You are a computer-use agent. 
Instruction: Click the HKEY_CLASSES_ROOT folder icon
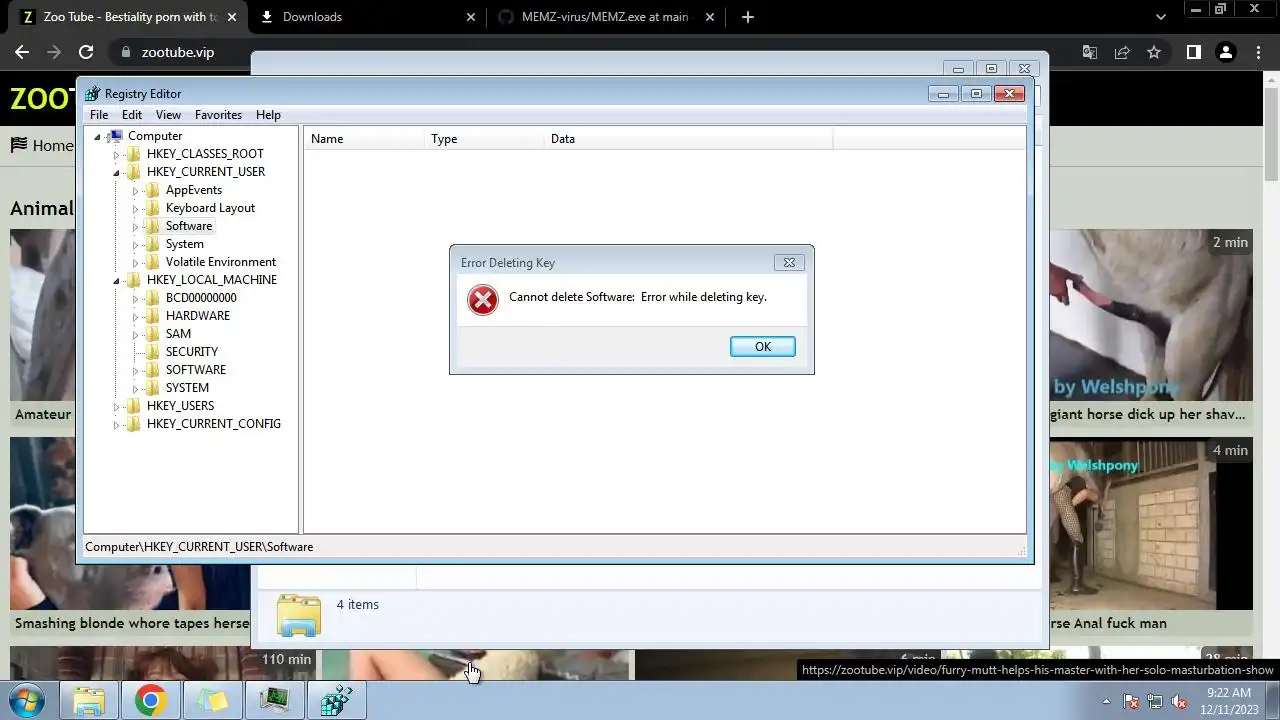[x=134, y=154]
